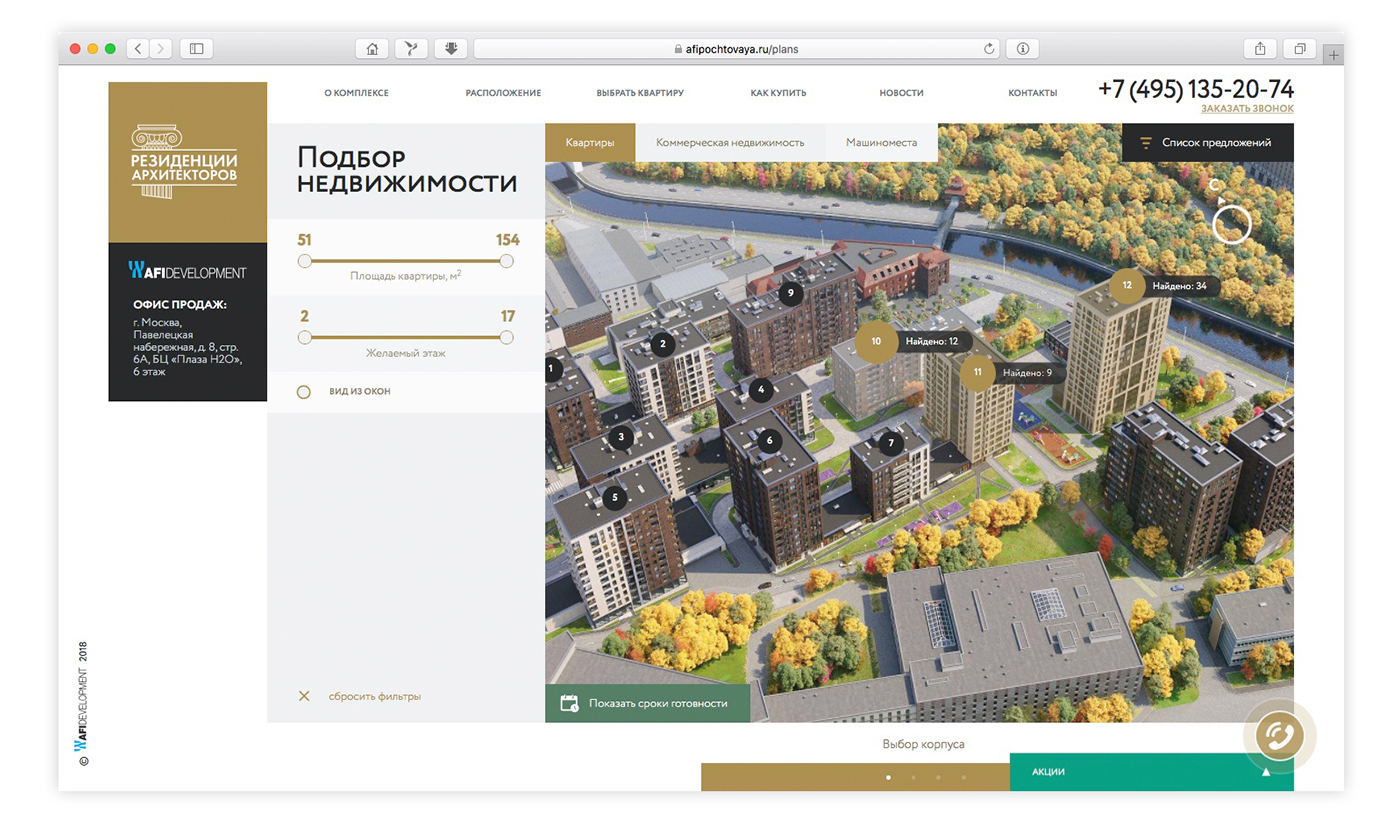Toggle the Safari sidebar
Image resolution: width=1400 pixels, height=820 pixels.
(196, 48)
